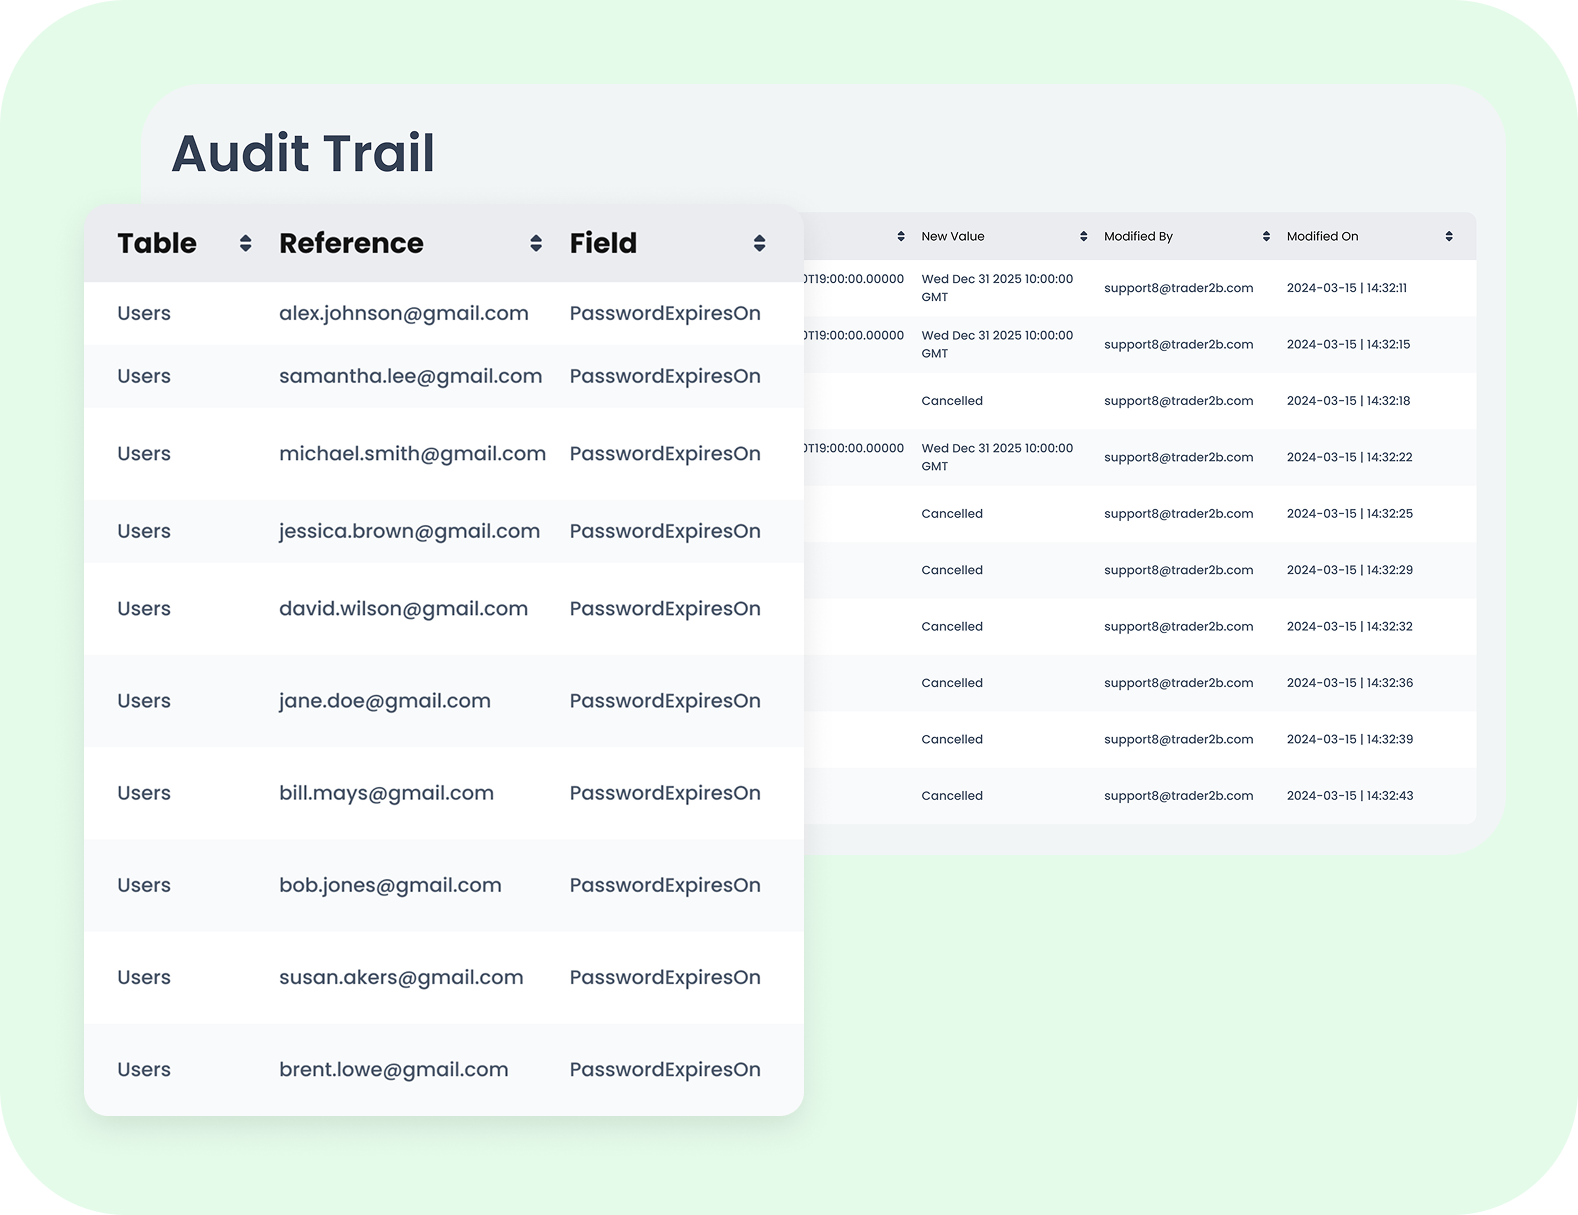Select the david.wilson@gmail.com audit row
Viewport: 1578px width, 1215px height.
pos(403,609)
